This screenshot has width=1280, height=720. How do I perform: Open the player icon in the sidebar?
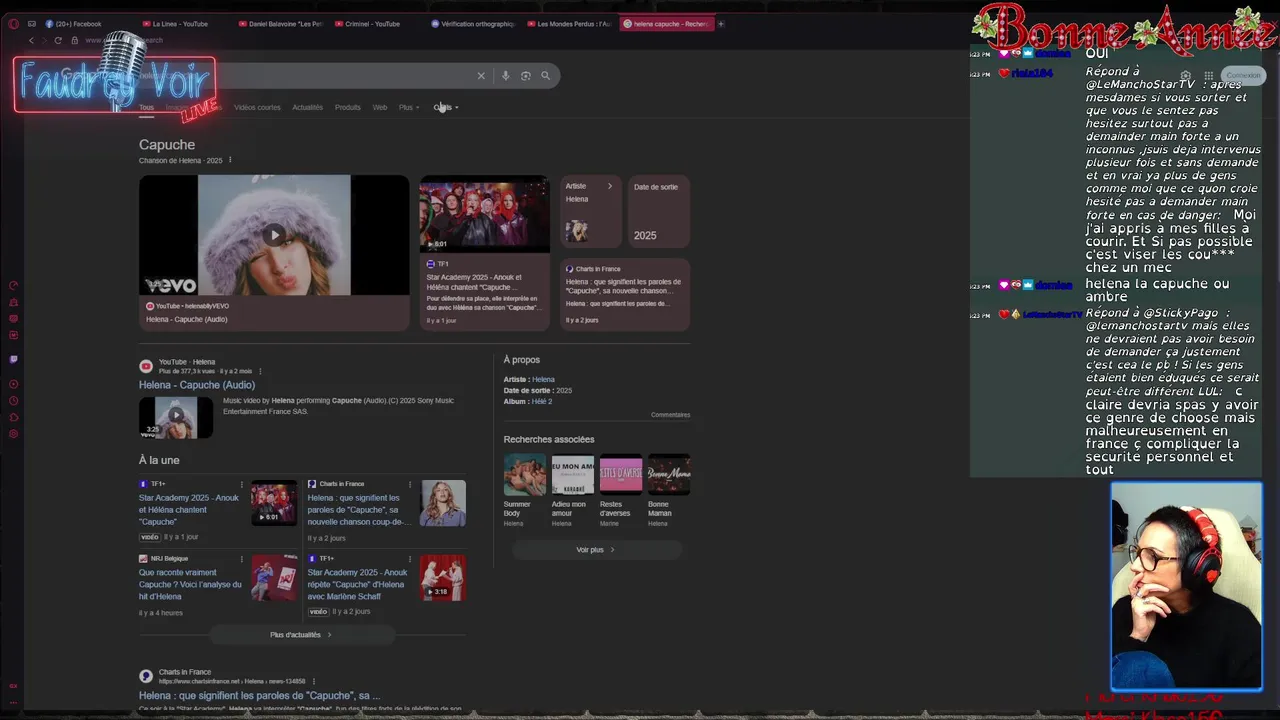(x=13, y=384)
